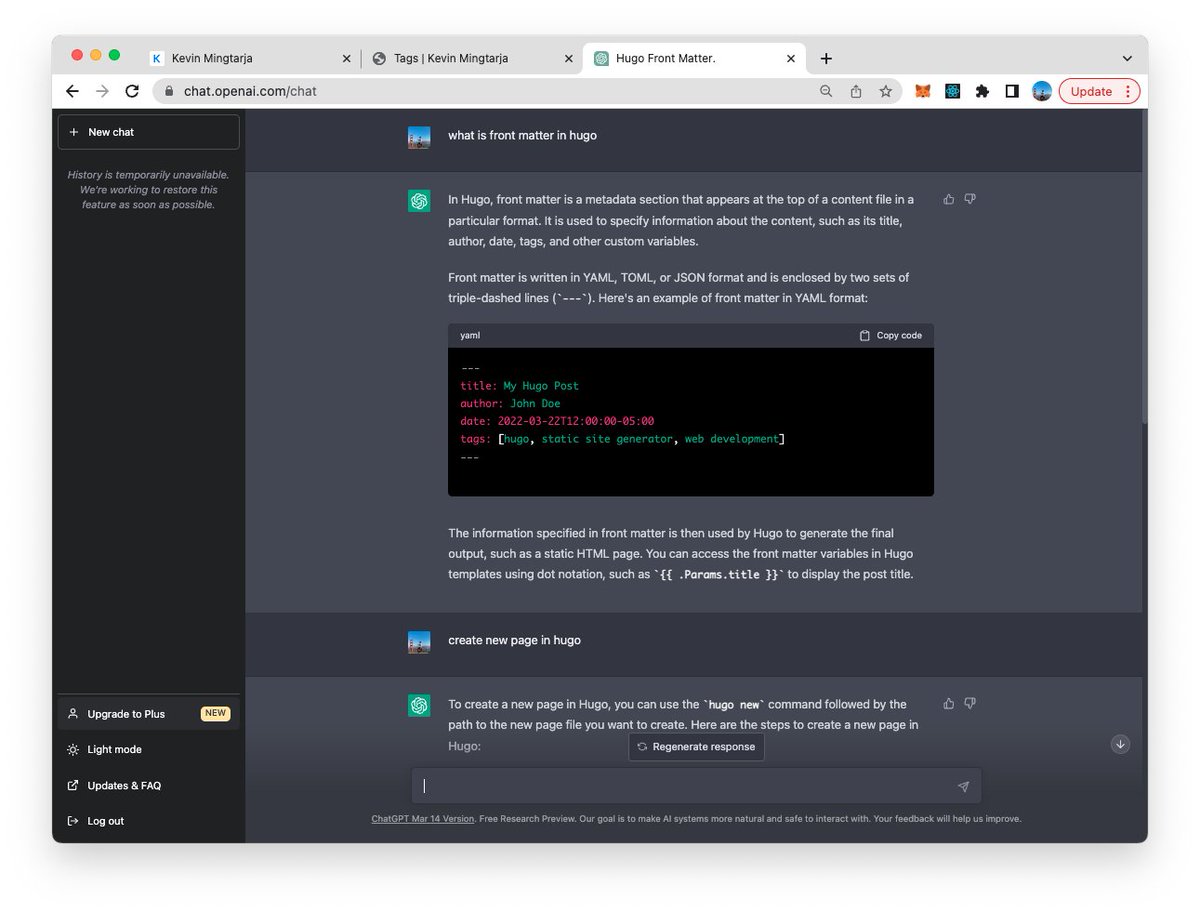Bookmark the page with the star icon
The image size is (1200, 912).
[x=886, y=91]
